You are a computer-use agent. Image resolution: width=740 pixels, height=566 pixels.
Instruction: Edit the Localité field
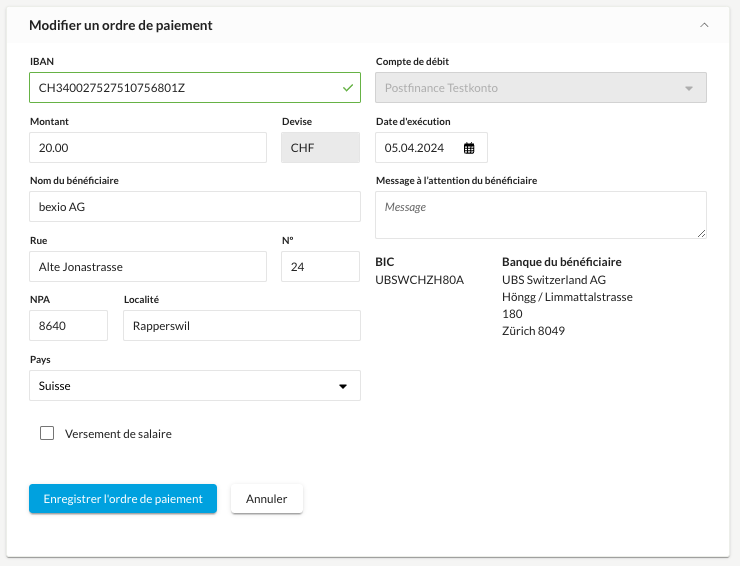pos(242,325)
